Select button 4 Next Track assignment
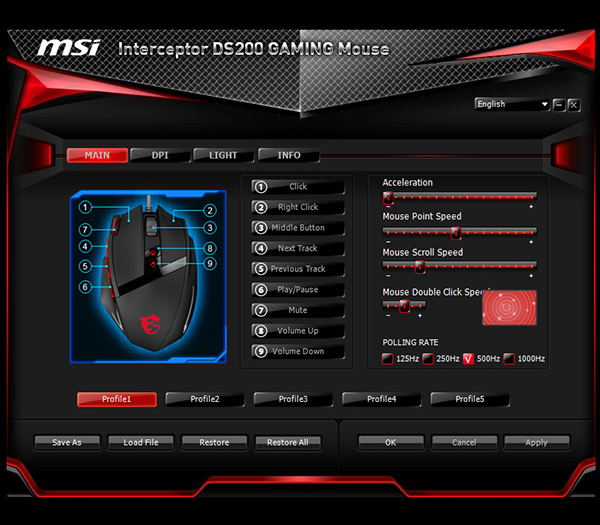This screenshot has height=525, width=600. 298,248
